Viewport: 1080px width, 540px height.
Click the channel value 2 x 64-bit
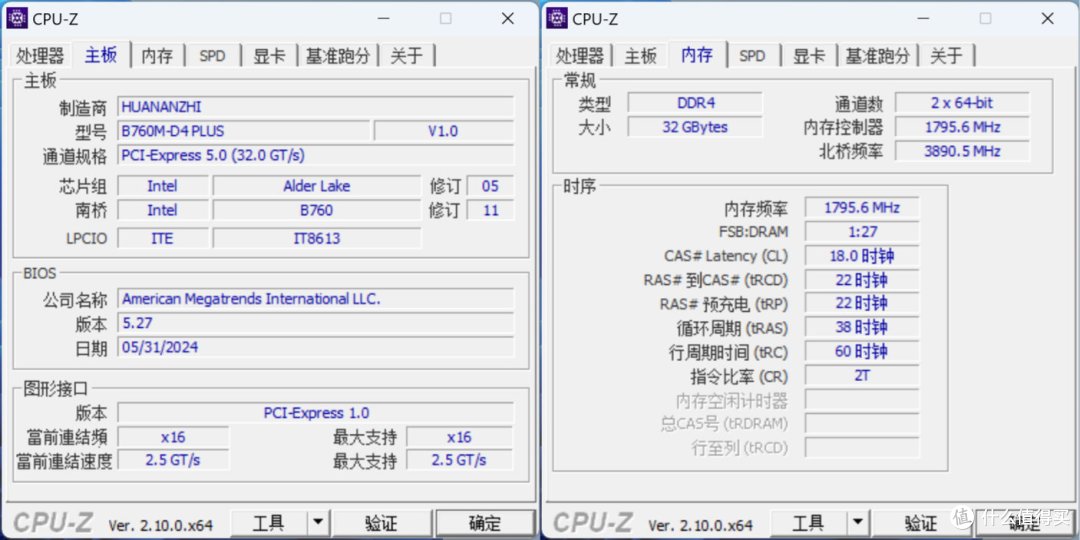pyautogui.click(x=962, y=103)
